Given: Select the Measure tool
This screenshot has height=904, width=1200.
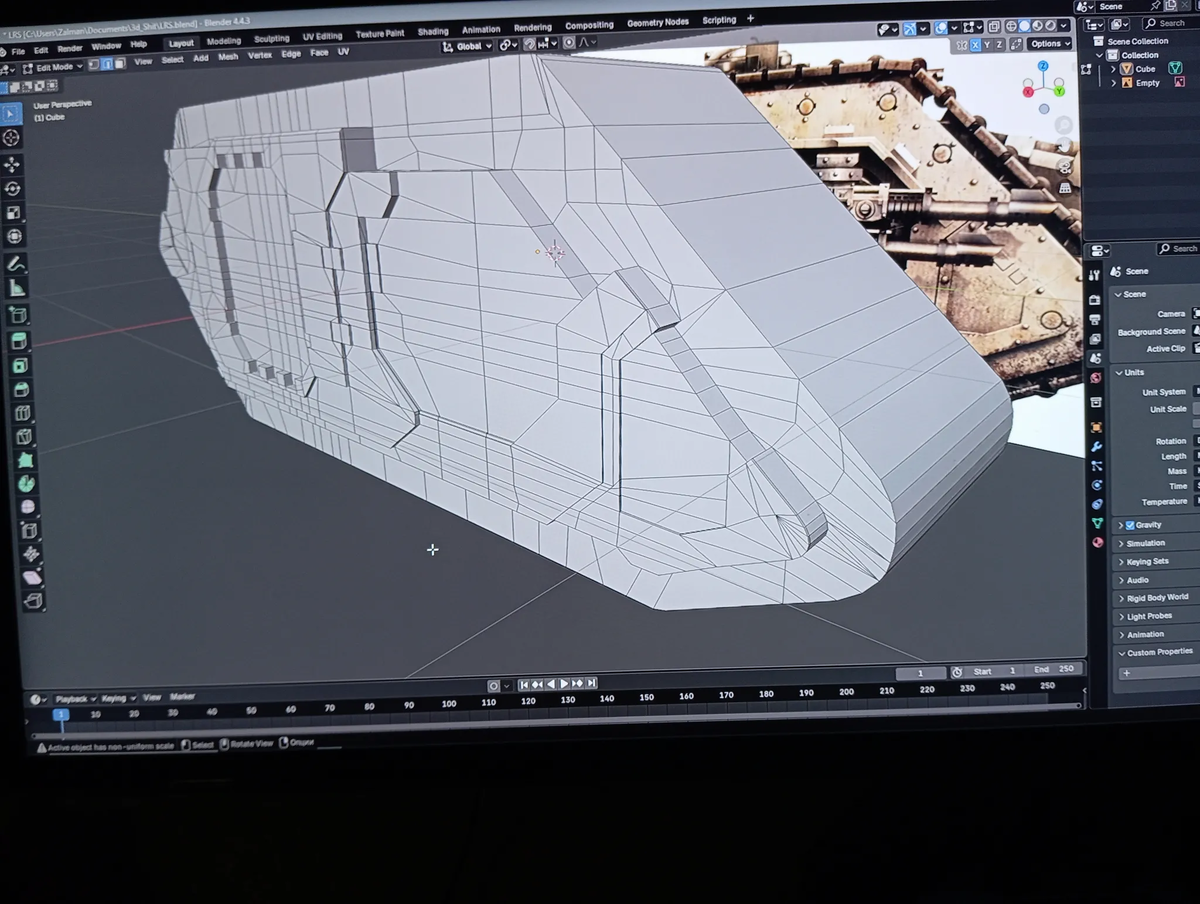Looking at the screenshot, I should (x=18, y=289).
